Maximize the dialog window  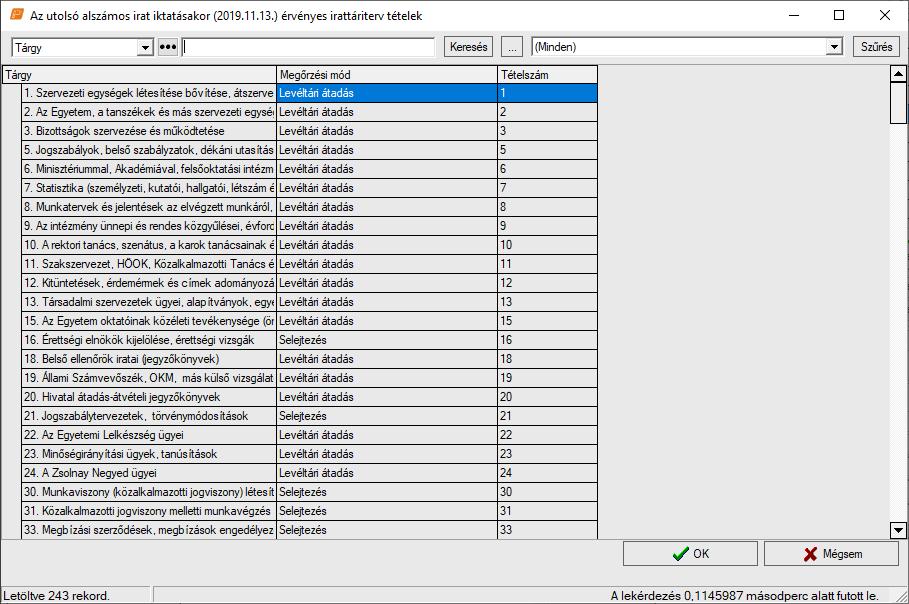point(839,15)
